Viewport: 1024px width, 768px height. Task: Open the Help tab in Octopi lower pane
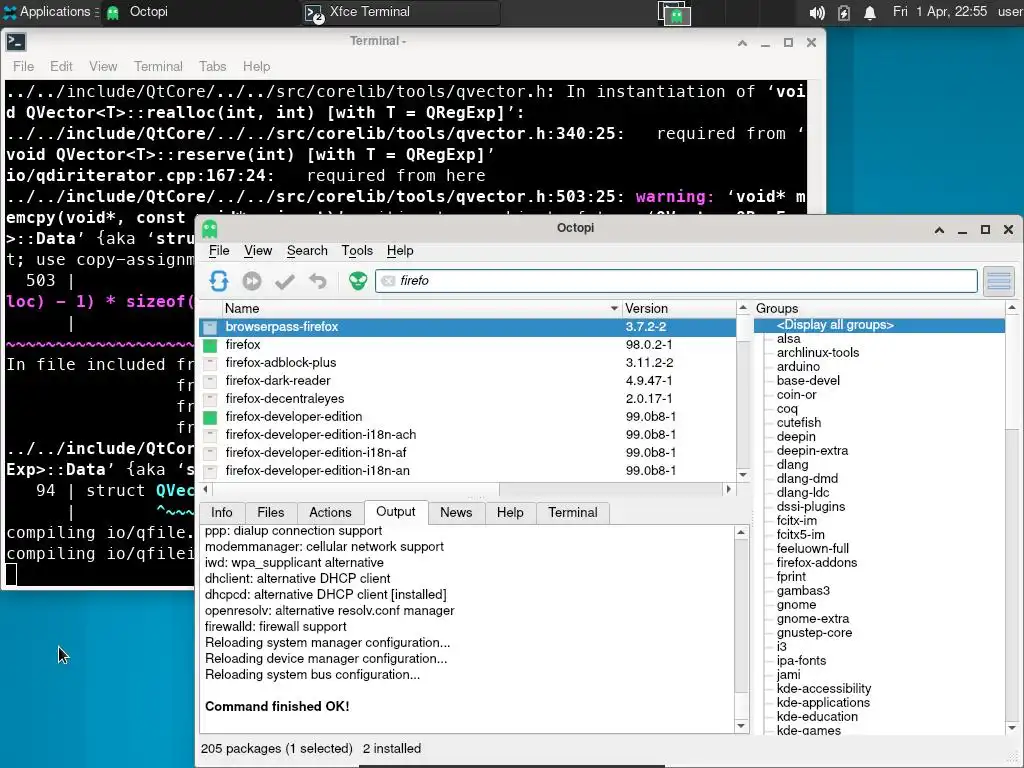click(510, 513)
